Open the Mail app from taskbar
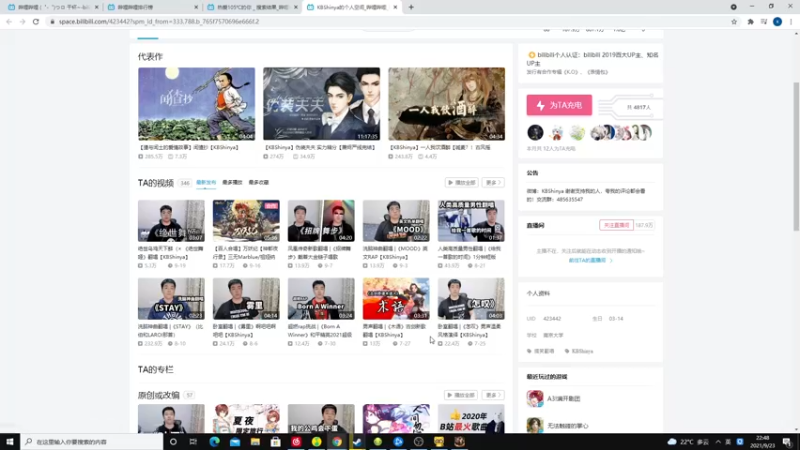Viewport: 800px width, 450px height. [235, 442]
